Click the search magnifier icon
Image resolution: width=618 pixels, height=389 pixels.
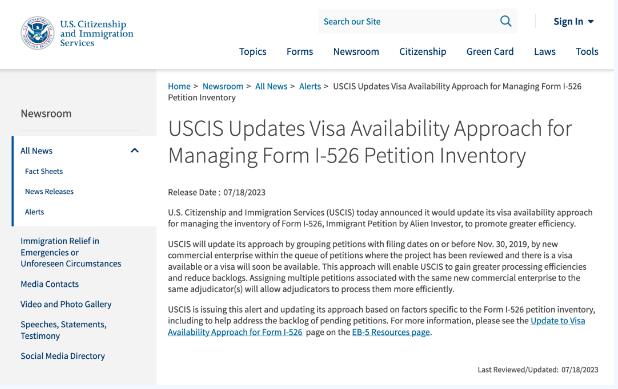click(505, 21)
